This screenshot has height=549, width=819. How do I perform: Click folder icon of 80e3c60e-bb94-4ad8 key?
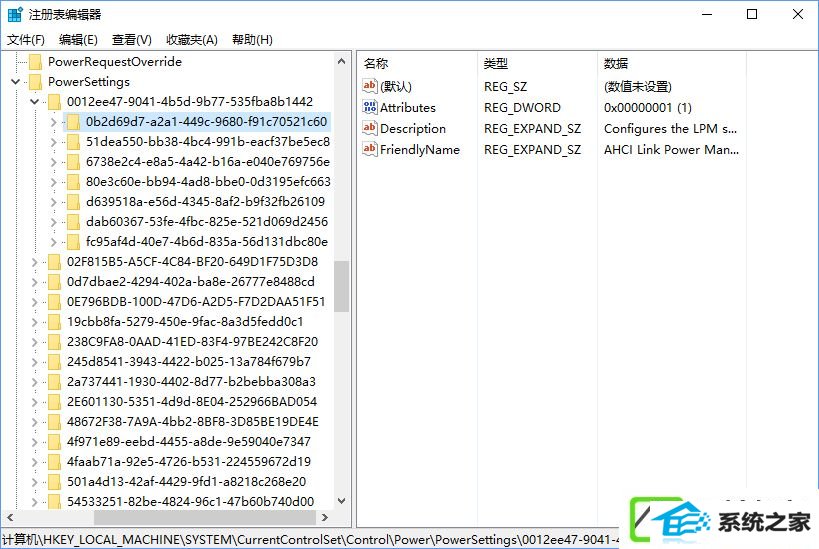click(73, 182)
